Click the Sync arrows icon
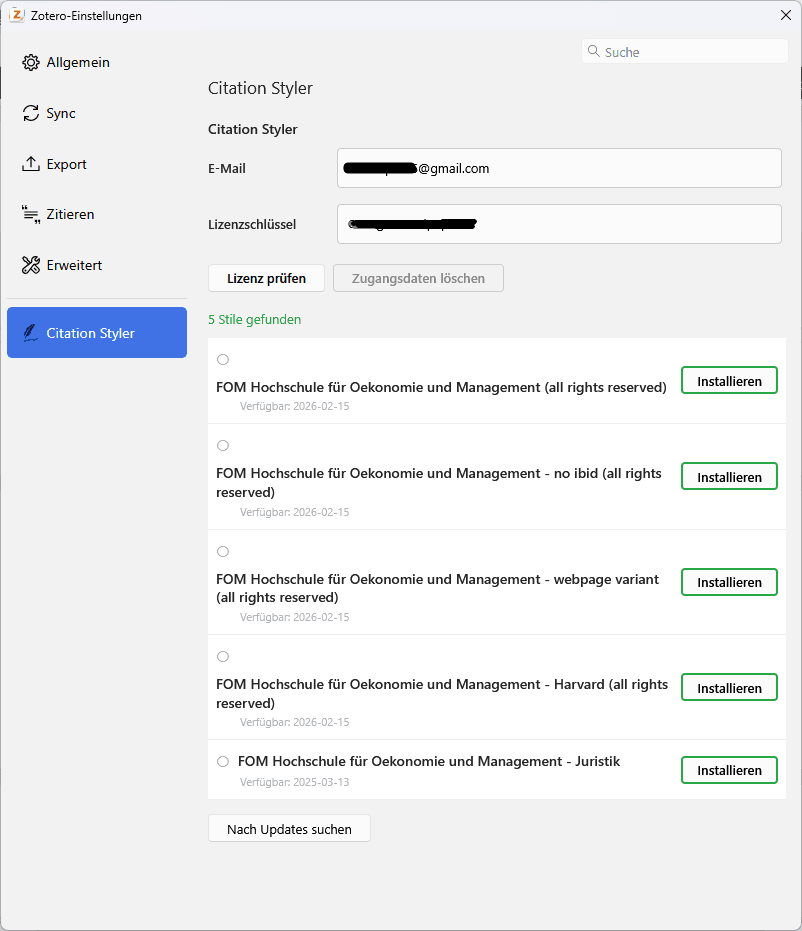Screen dimensions: 802x931 coord(30,114)
